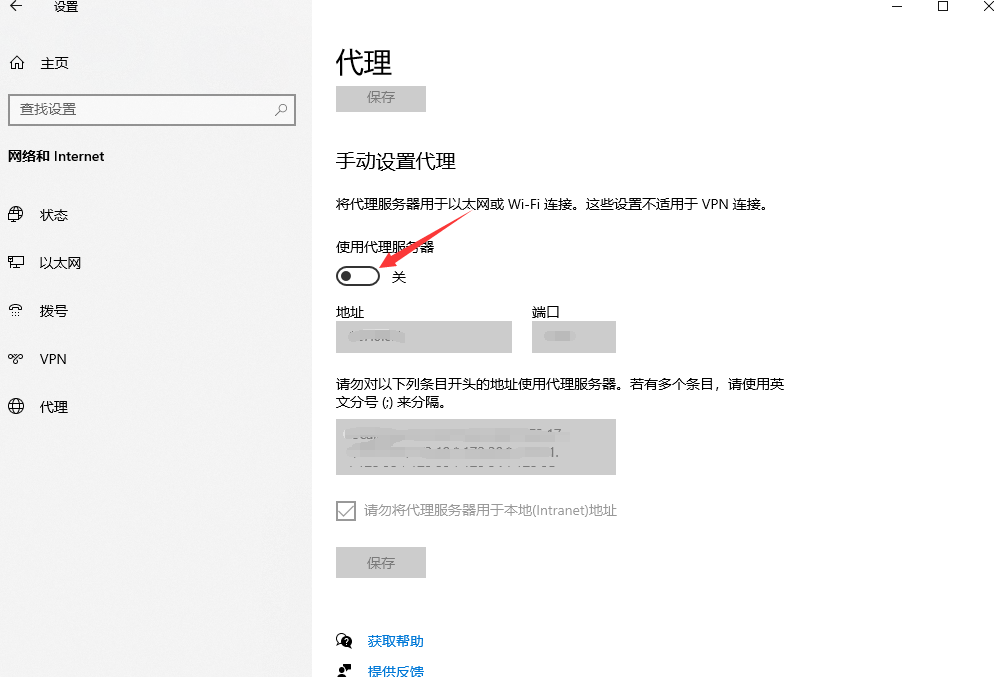Viewport: 1003px width, 677px height.
Task: Click the 主页 (Home) house icon
Action: point(17,62)
